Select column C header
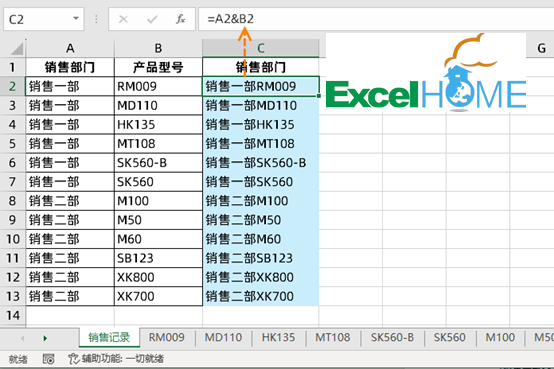Image resolution: width=554 pixels, height=369 pixels. click(261, 48)
